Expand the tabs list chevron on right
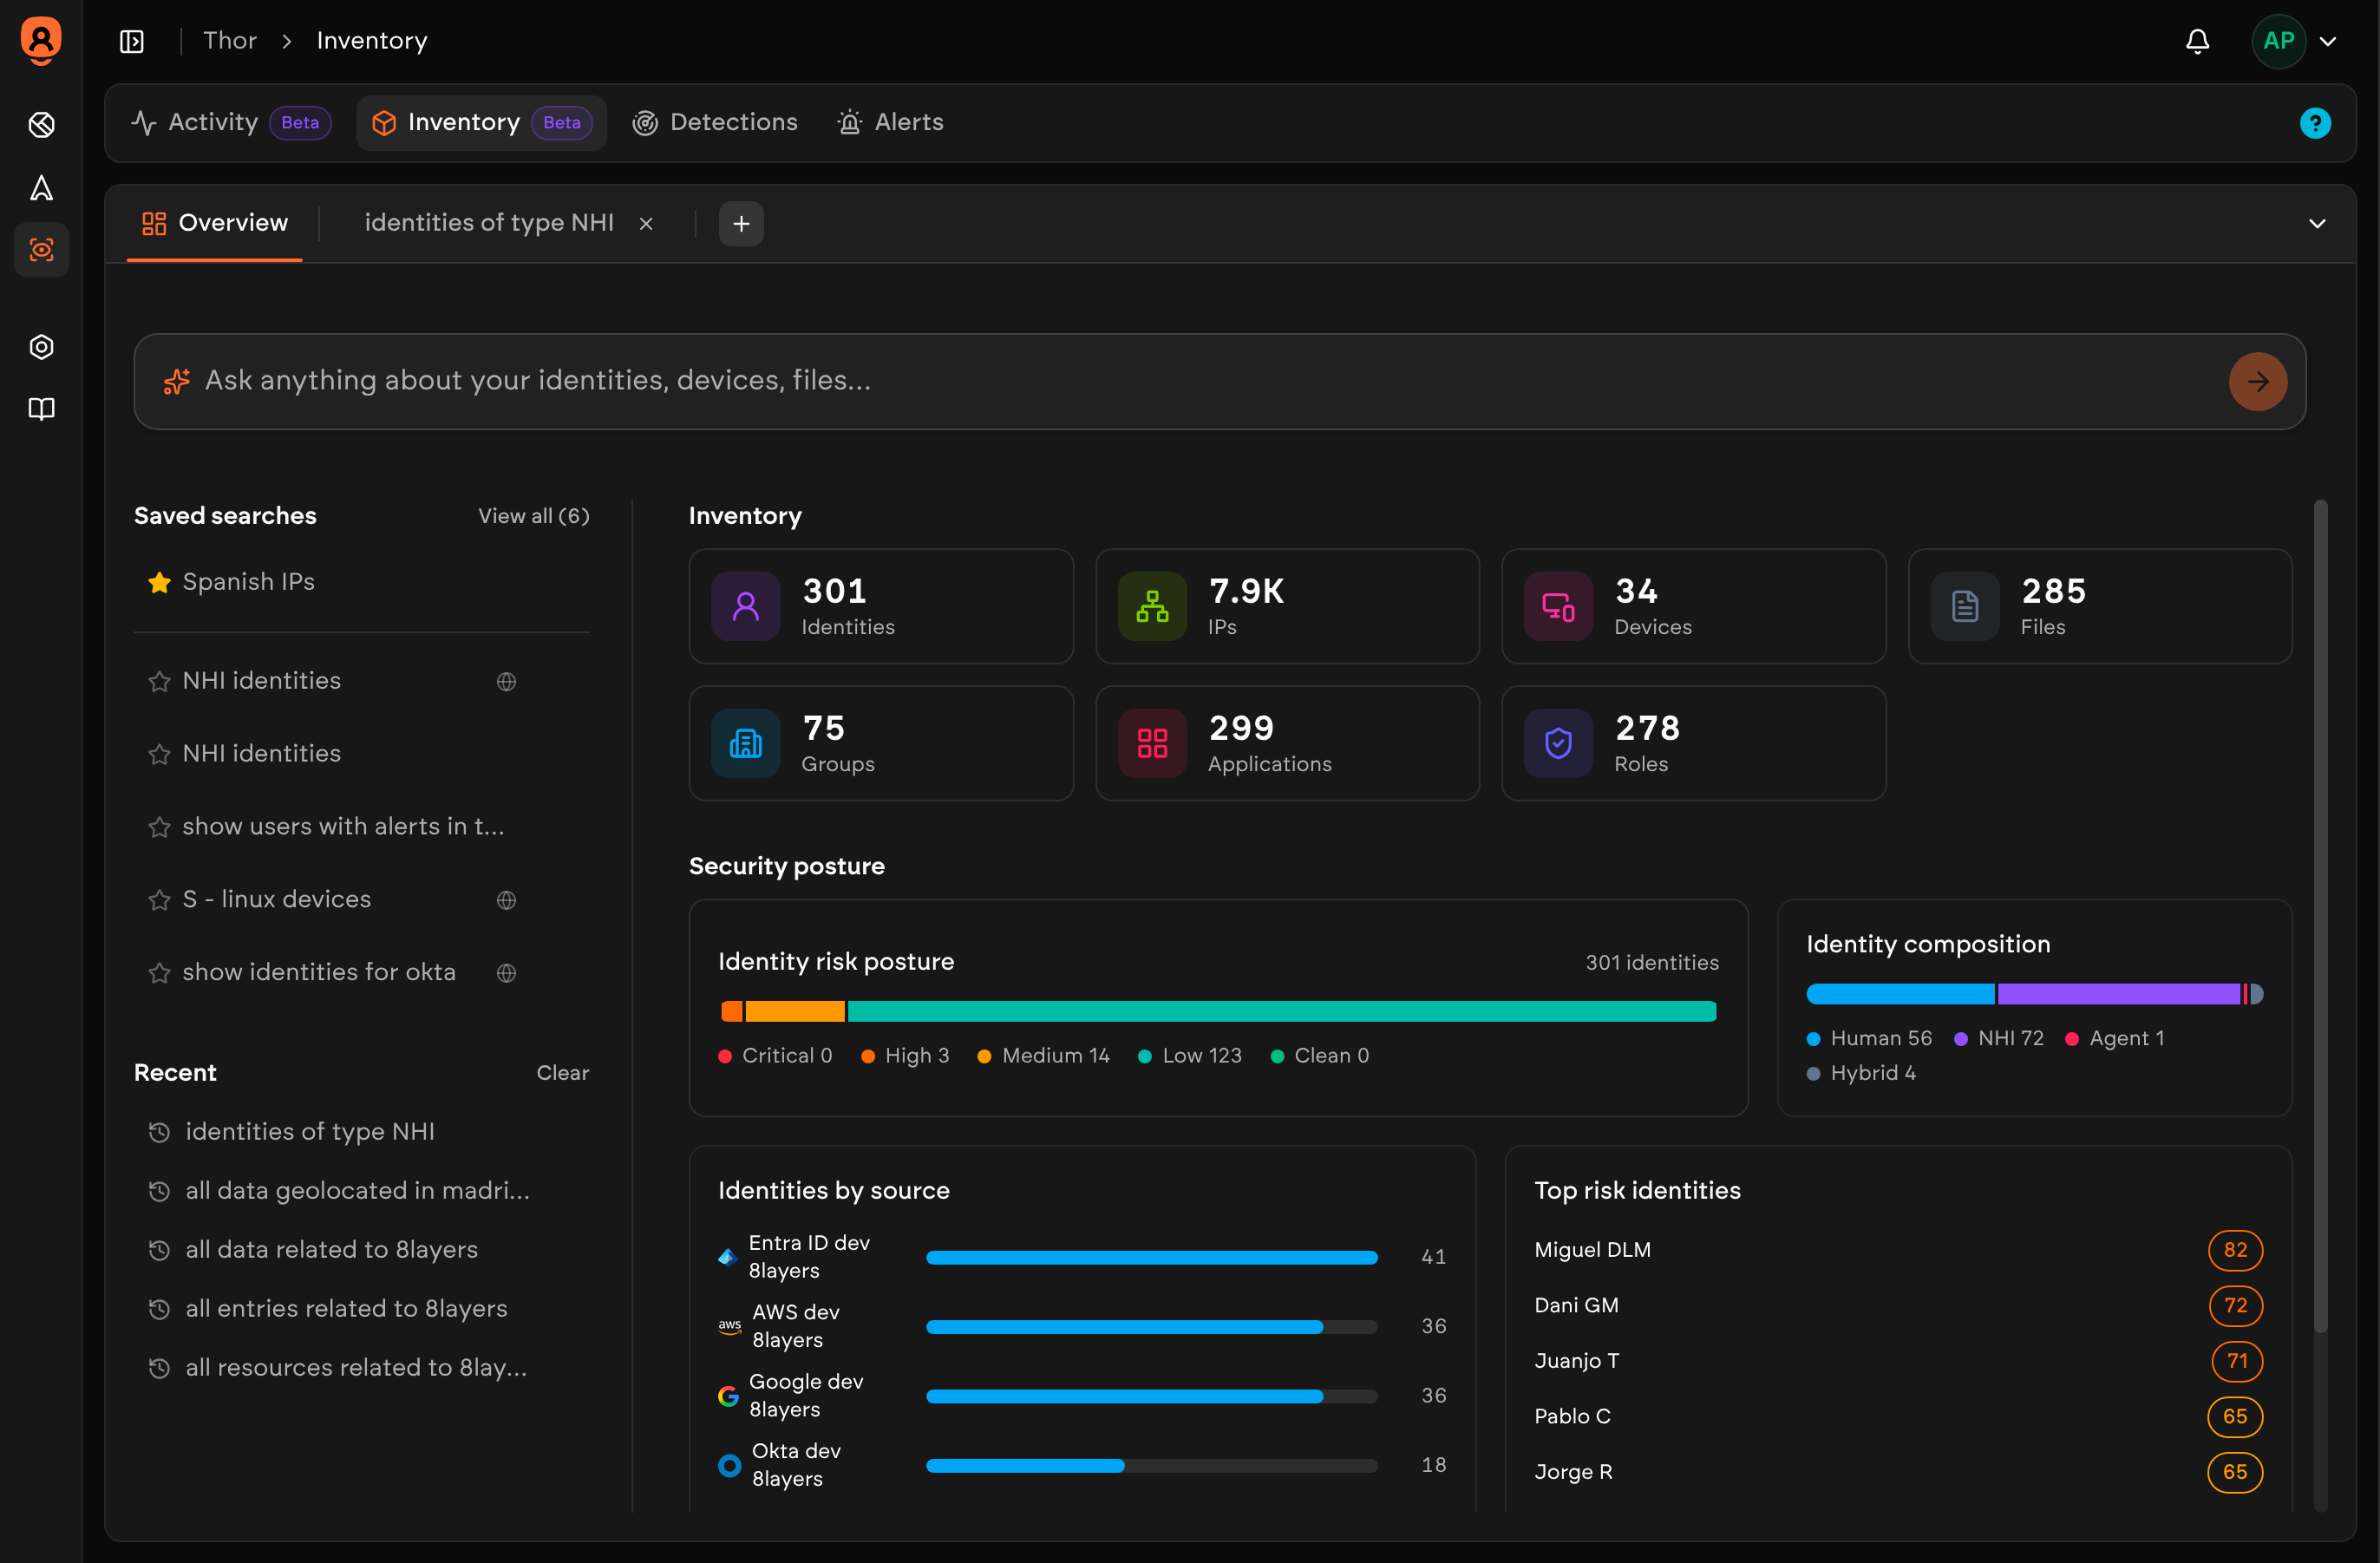The height and width of the screenshot is (1563, 2380). [2317, 224]
